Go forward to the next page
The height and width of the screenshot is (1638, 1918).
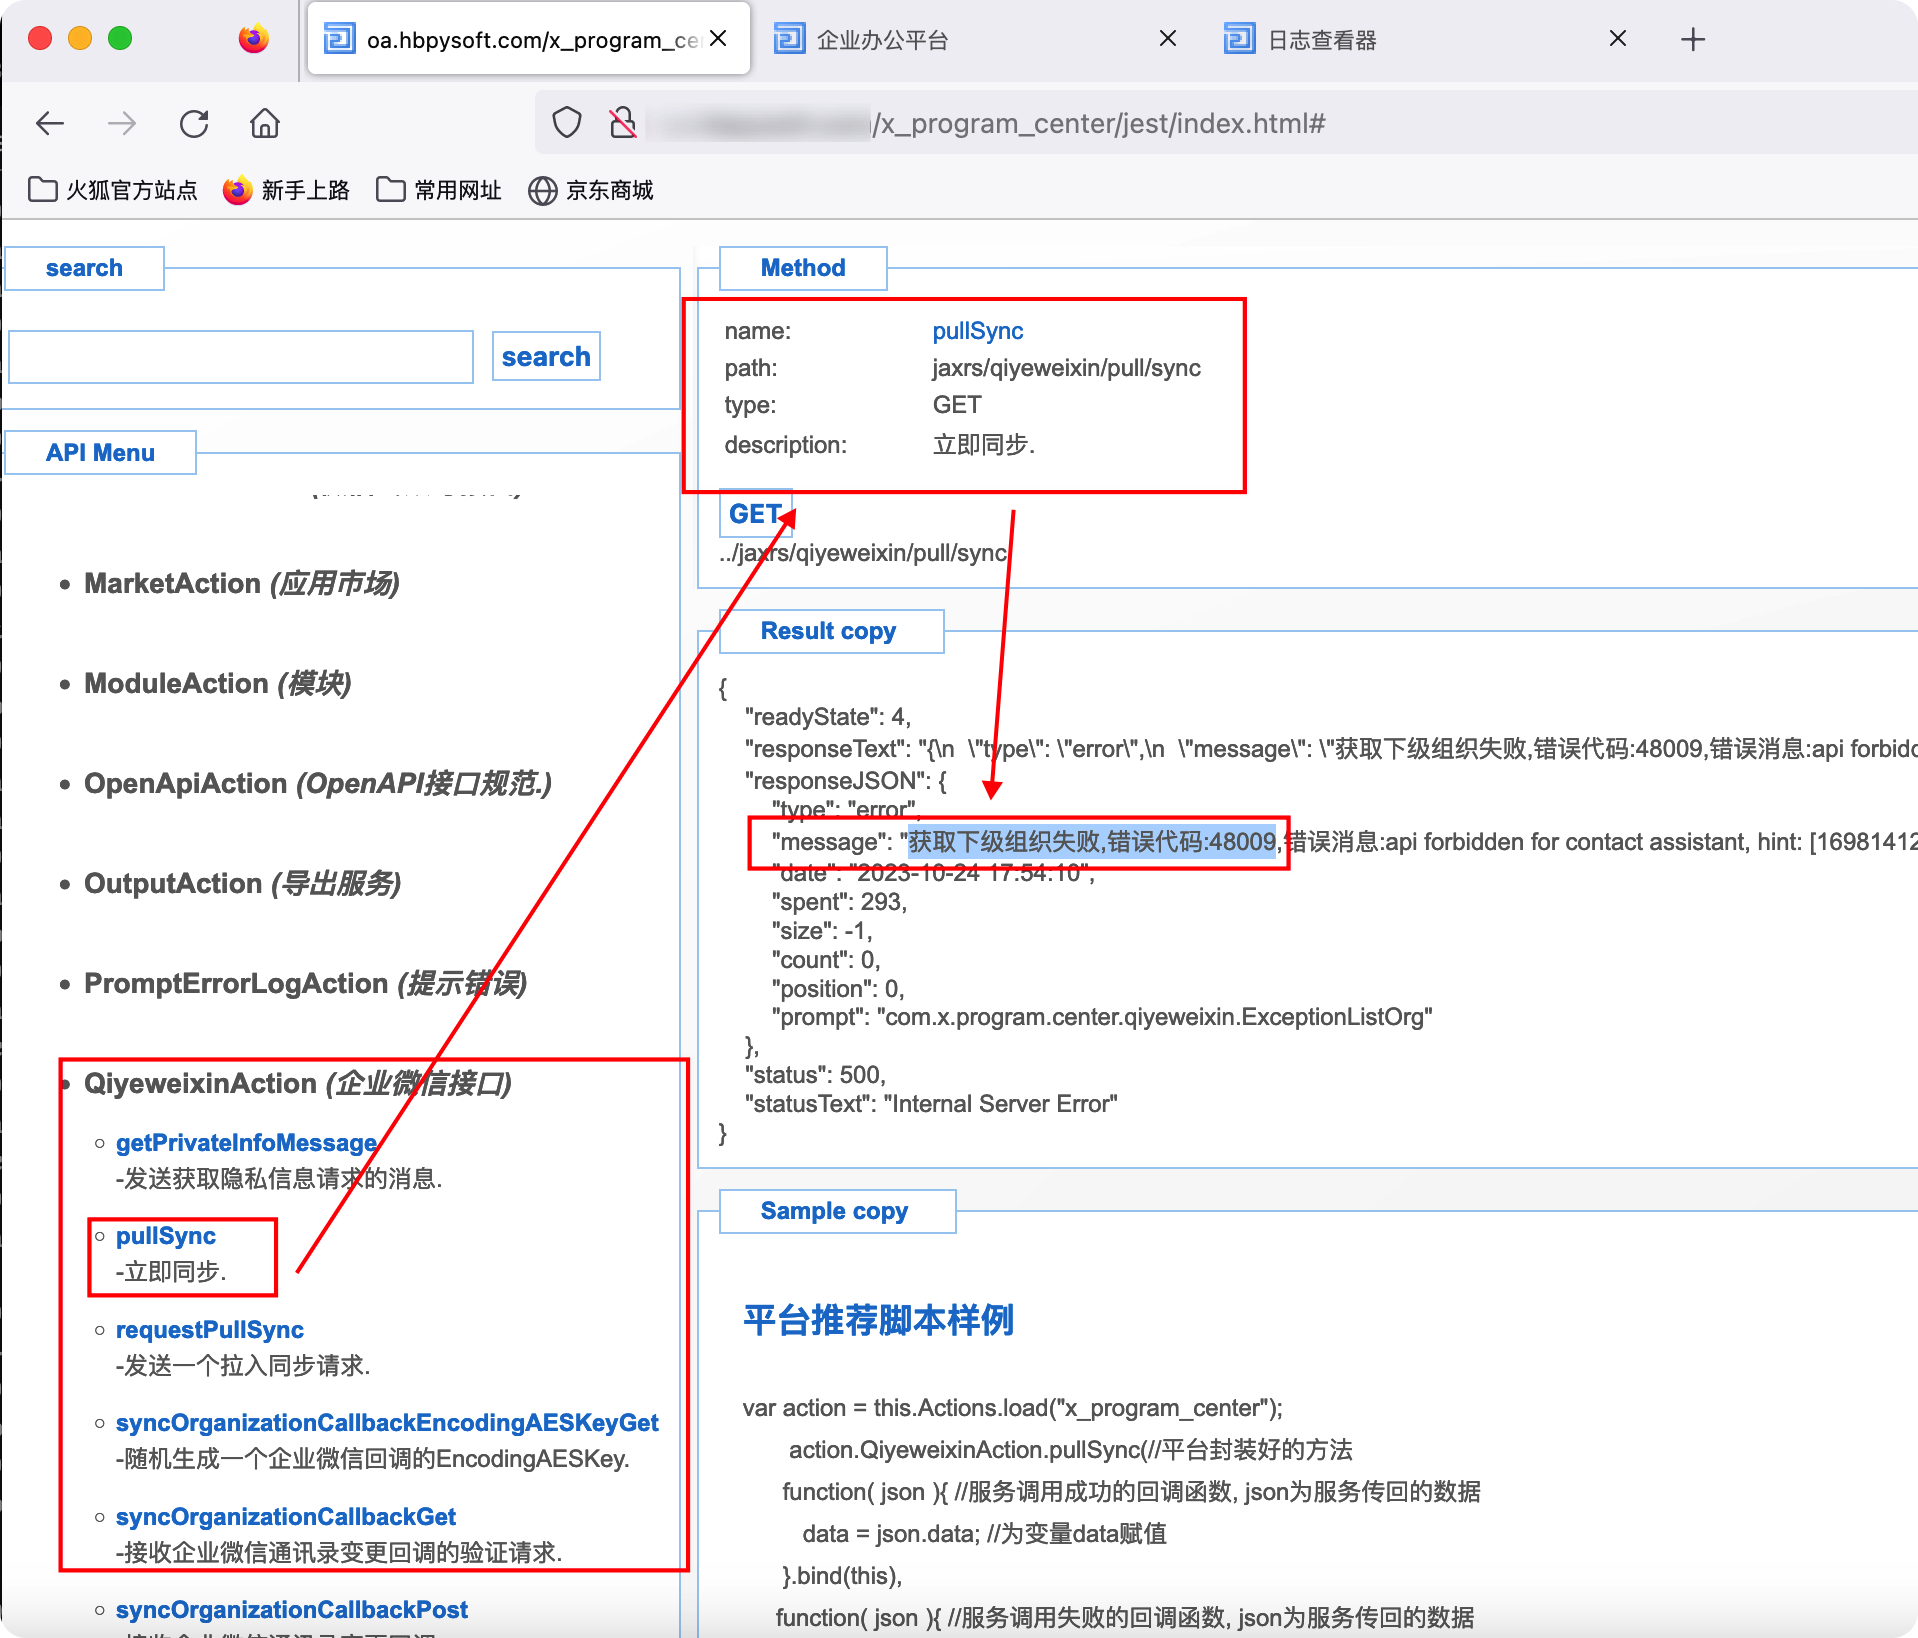pyautogui.click(x=122, y=124)
